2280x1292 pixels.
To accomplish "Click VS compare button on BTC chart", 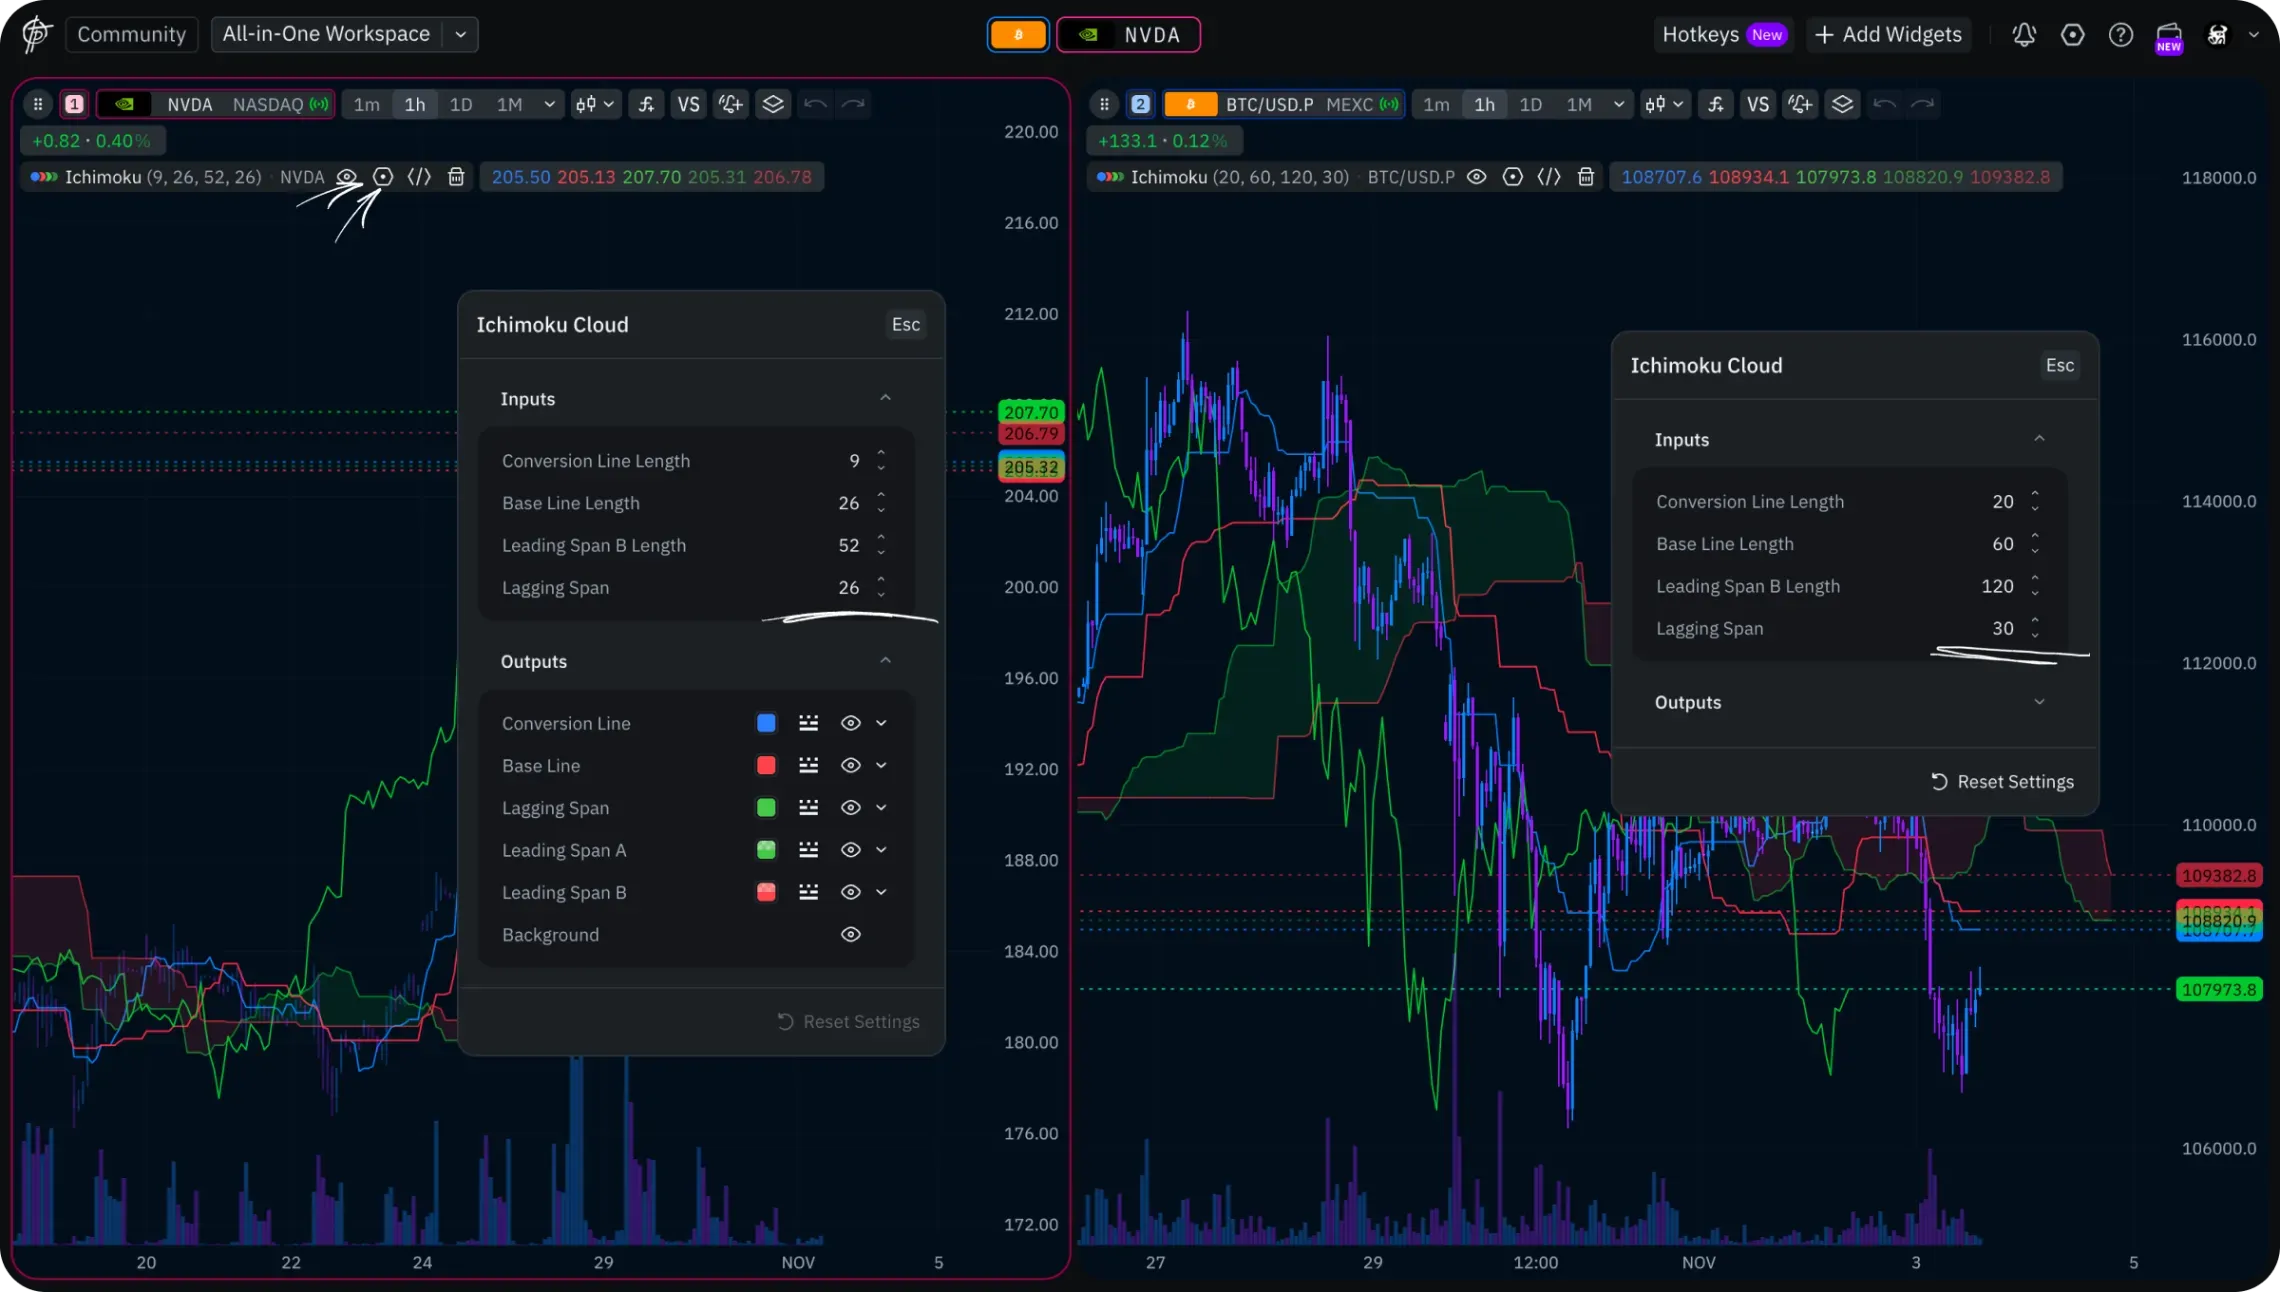I will [x=1758, y=104].
